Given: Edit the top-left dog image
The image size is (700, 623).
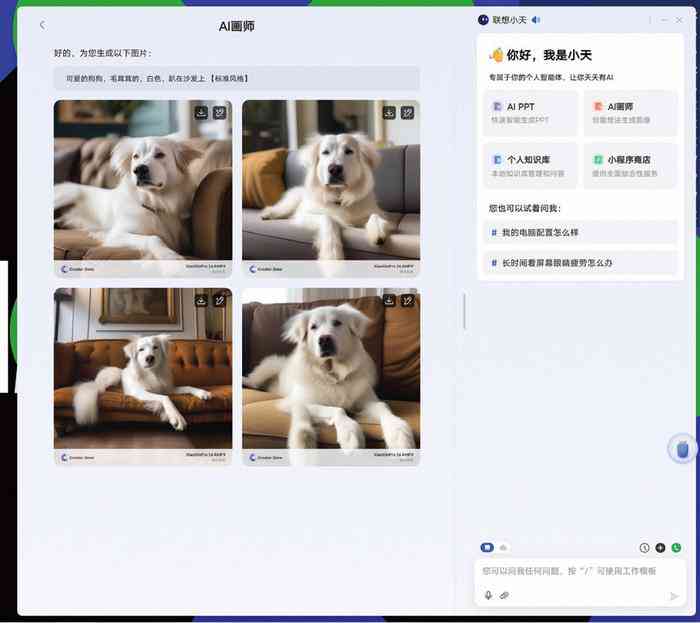Looking at the screenshot, I should 220,112.
